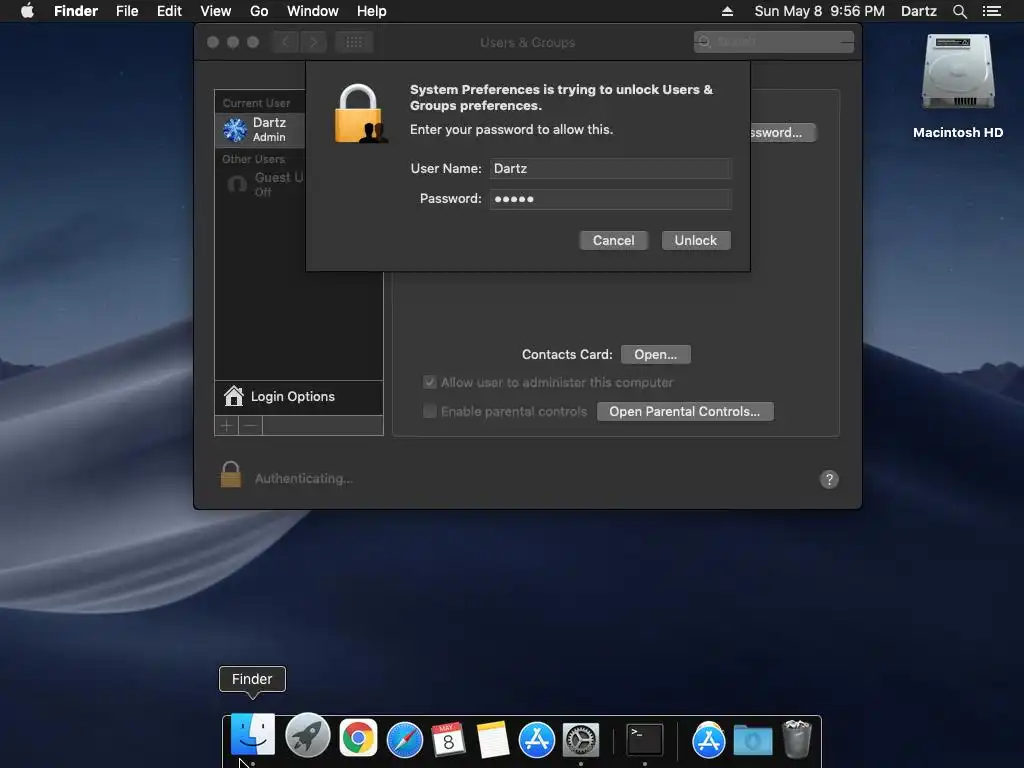Viewport: 1024px width, 768px height.
Task: Open Spotlight search magnifier in menu bar
Action: coord(959,11)
